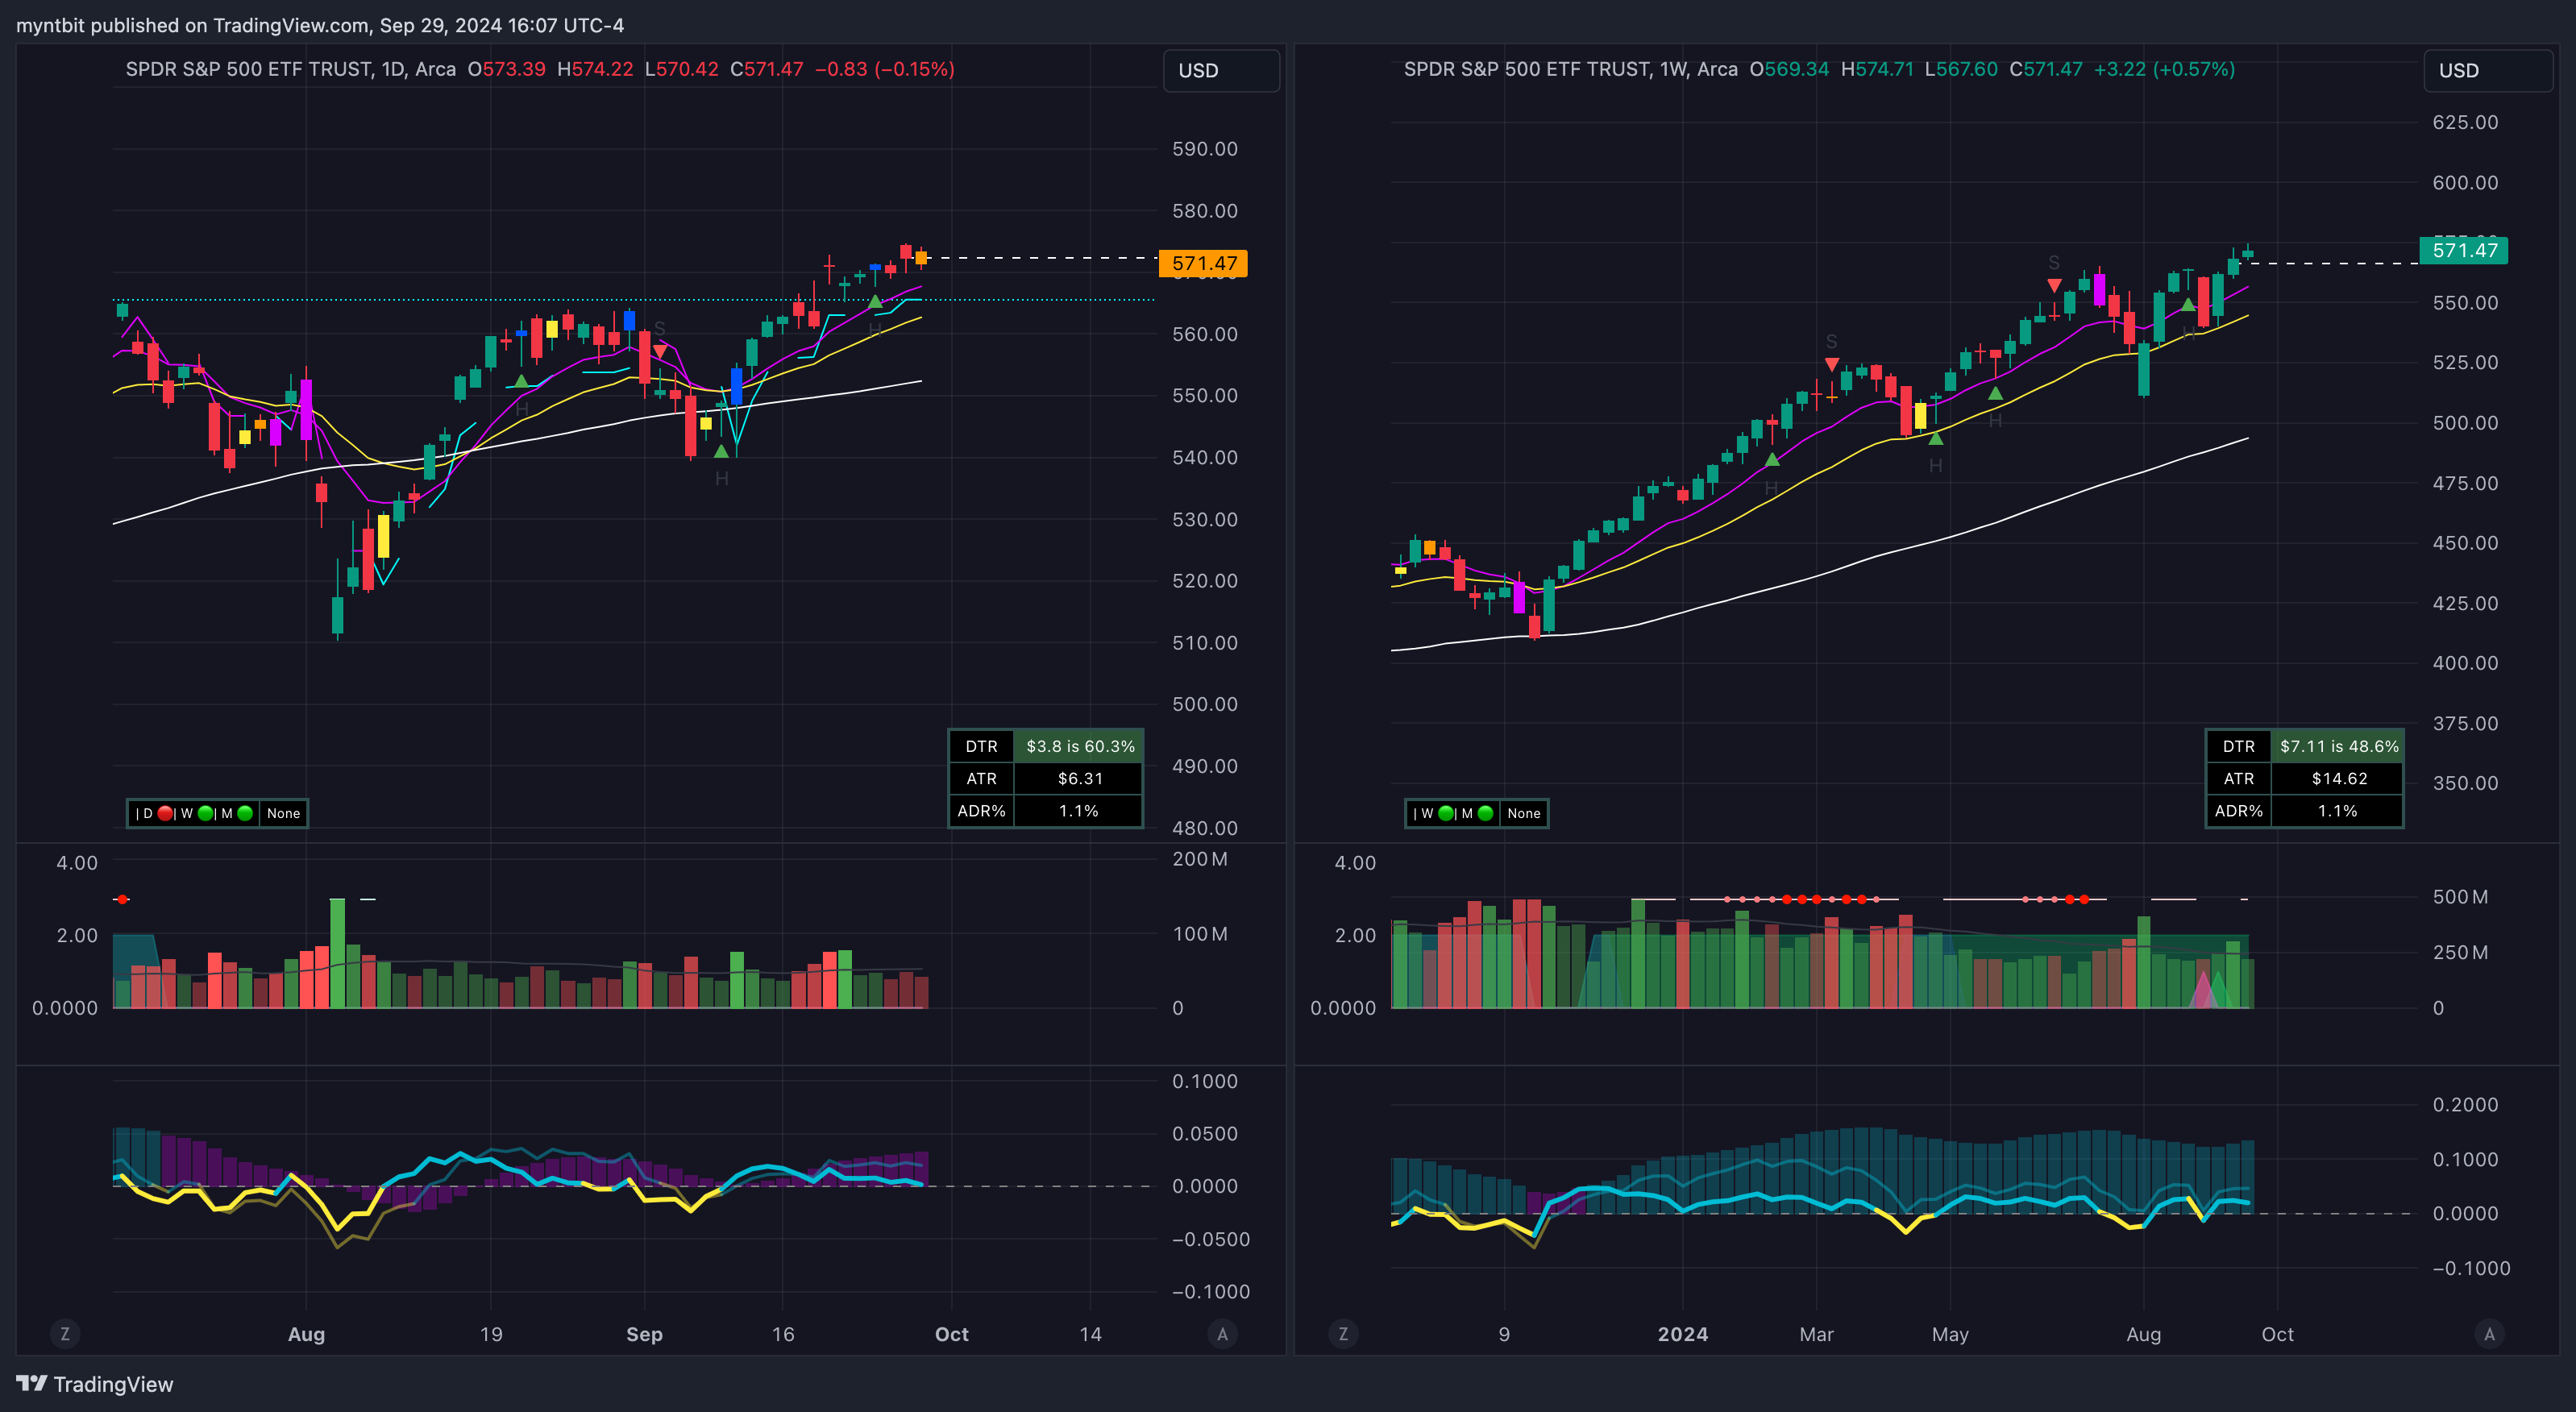Click the −0.1000 label on the daily oscillator axis

[1210, 1292]
